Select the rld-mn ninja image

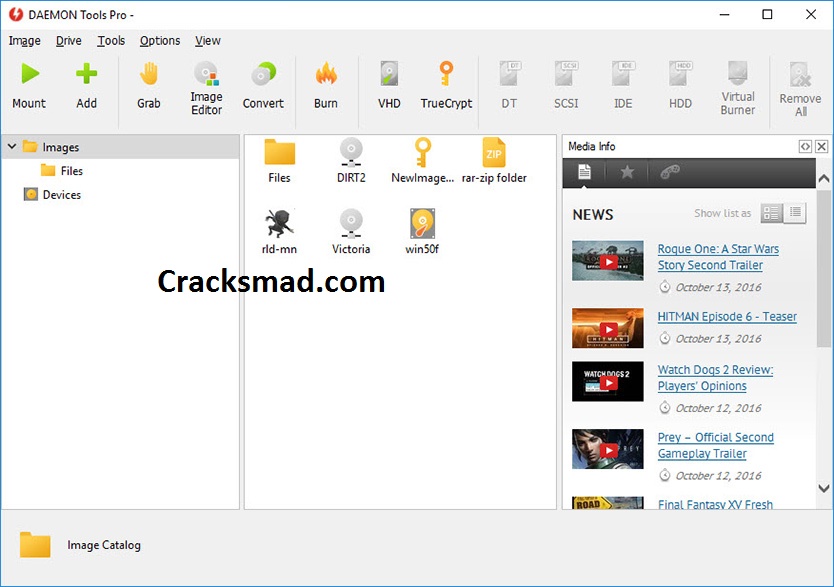[x=280, y=223]
